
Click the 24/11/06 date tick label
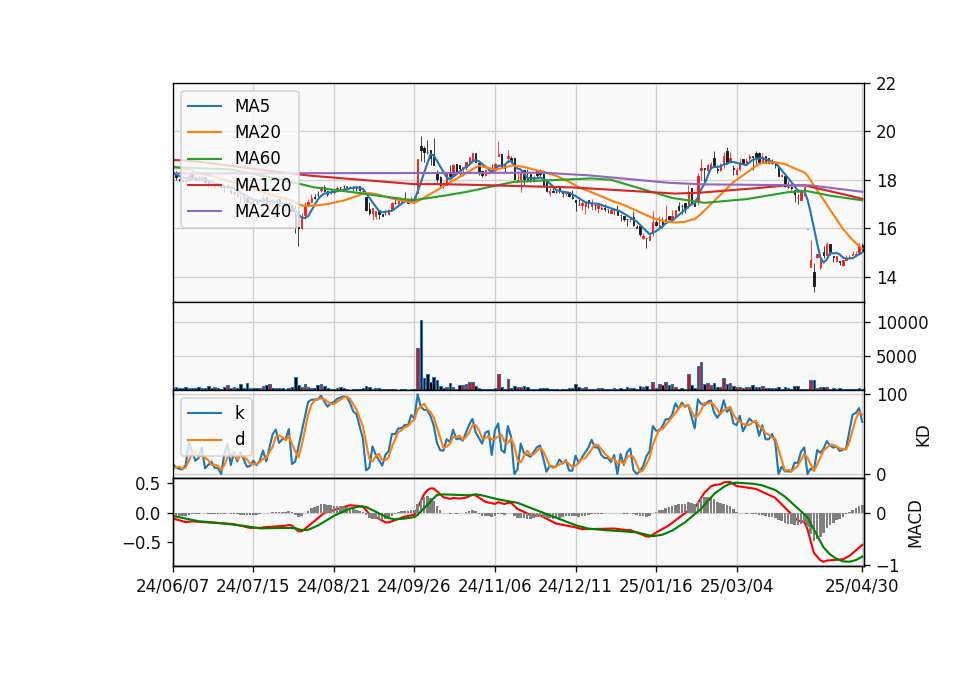[x=495, y=586]
